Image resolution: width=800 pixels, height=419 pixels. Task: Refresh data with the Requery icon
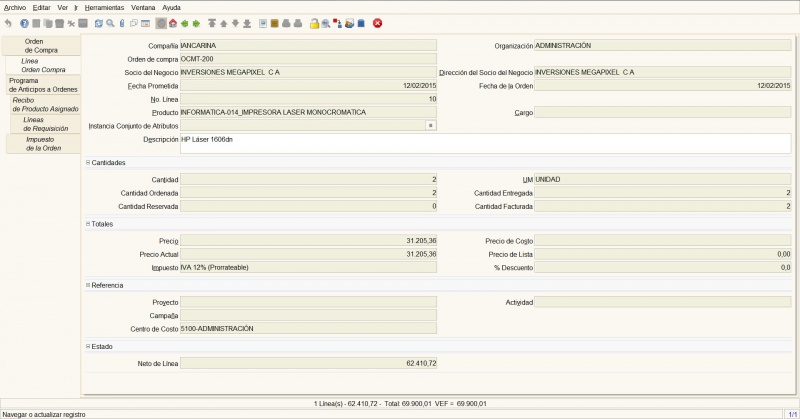point(98,23)
